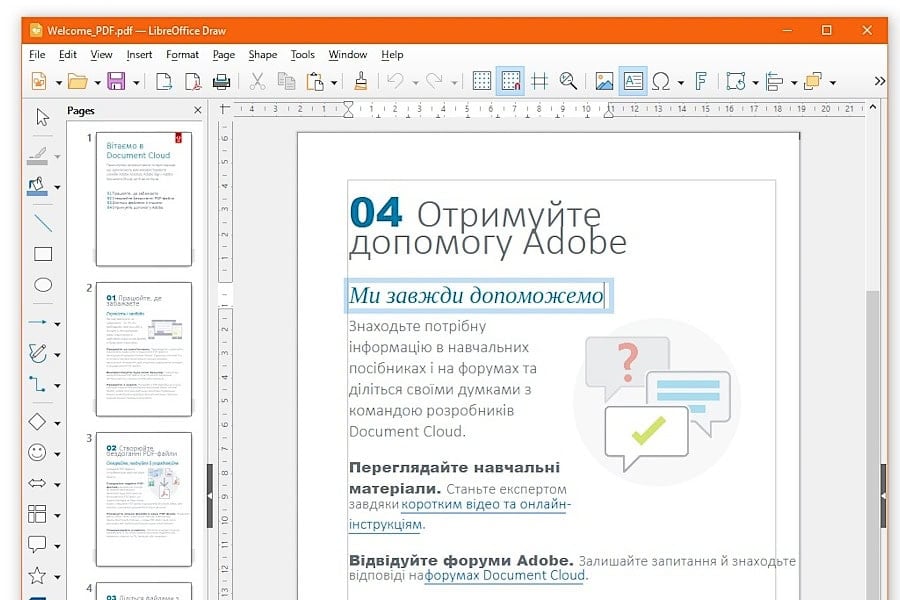Screen dimensions: 900x600
Task: Click the Fontwork text icon
Action: click(701, 82)
